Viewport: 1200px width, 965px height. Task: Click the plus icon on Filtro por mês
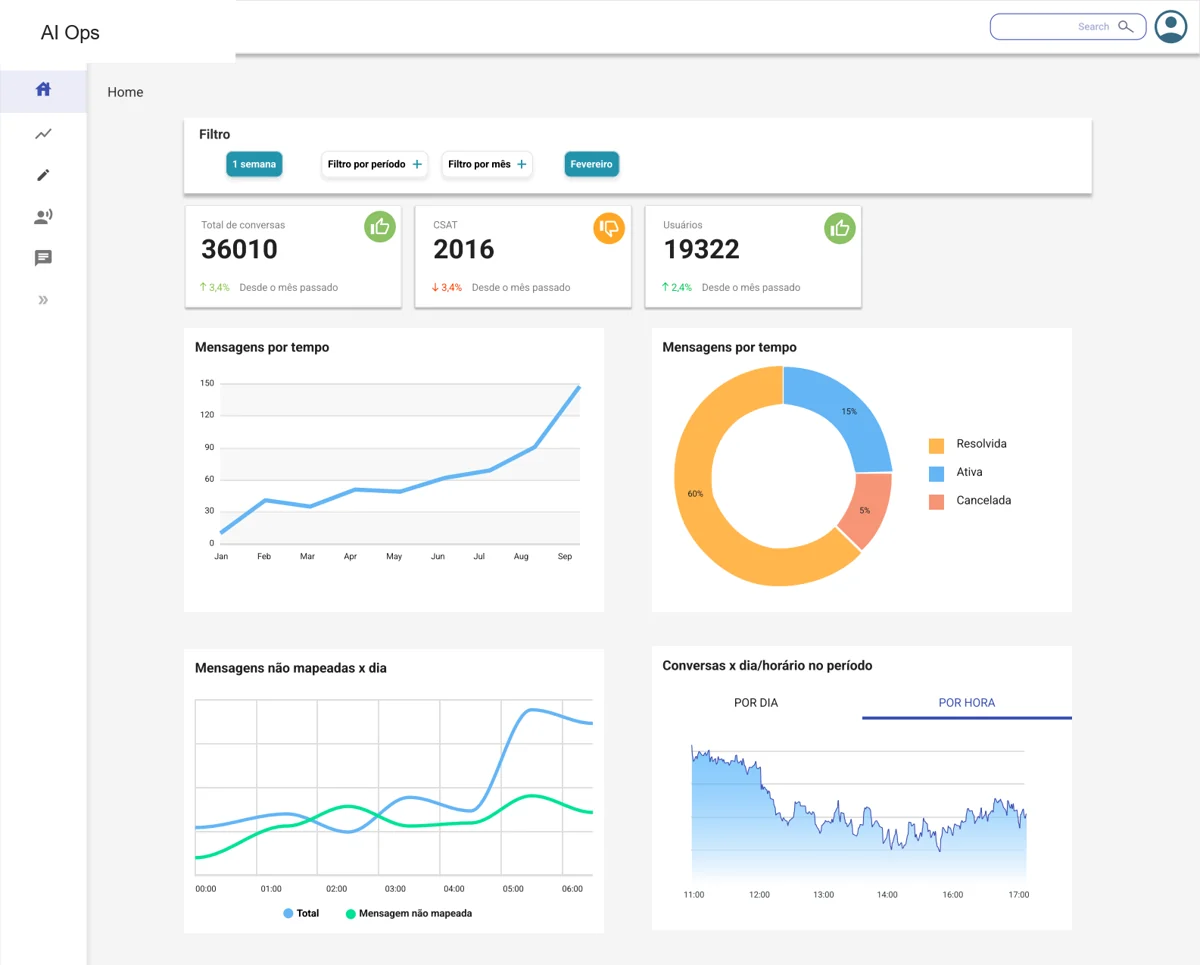[521, 164]
